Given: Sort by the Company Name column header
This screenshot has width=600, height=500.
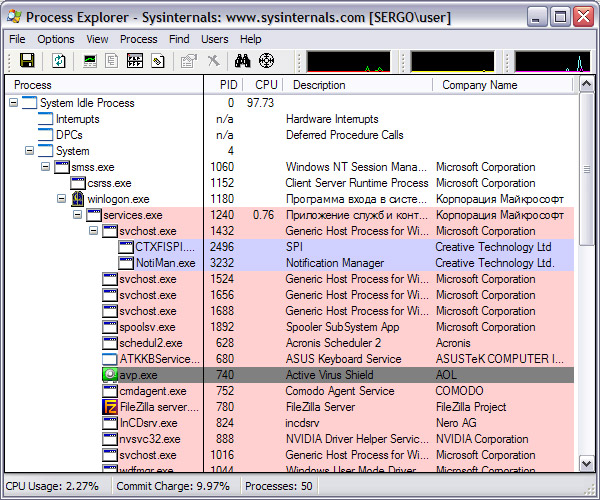Looking at the screenshot, I should (x=503, y=85).
